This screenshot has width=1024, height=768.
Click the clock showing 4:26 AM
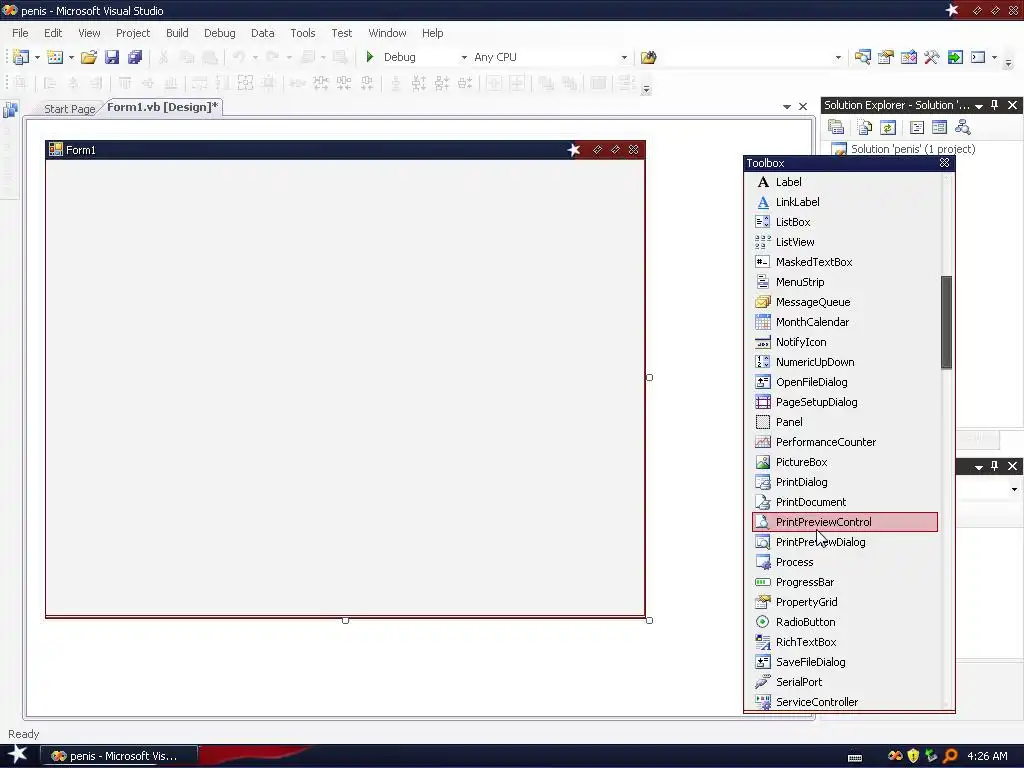tap(987, 756)
